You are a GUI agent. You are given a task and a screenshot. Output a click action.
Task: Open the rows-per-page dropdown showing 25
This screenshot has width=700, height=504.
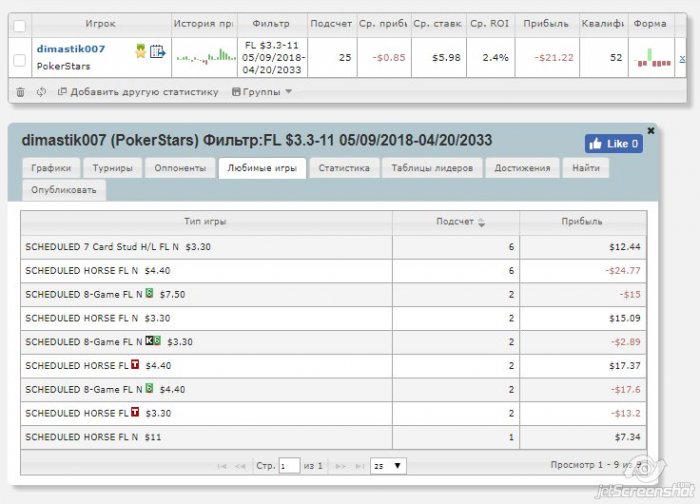[388, 466]
